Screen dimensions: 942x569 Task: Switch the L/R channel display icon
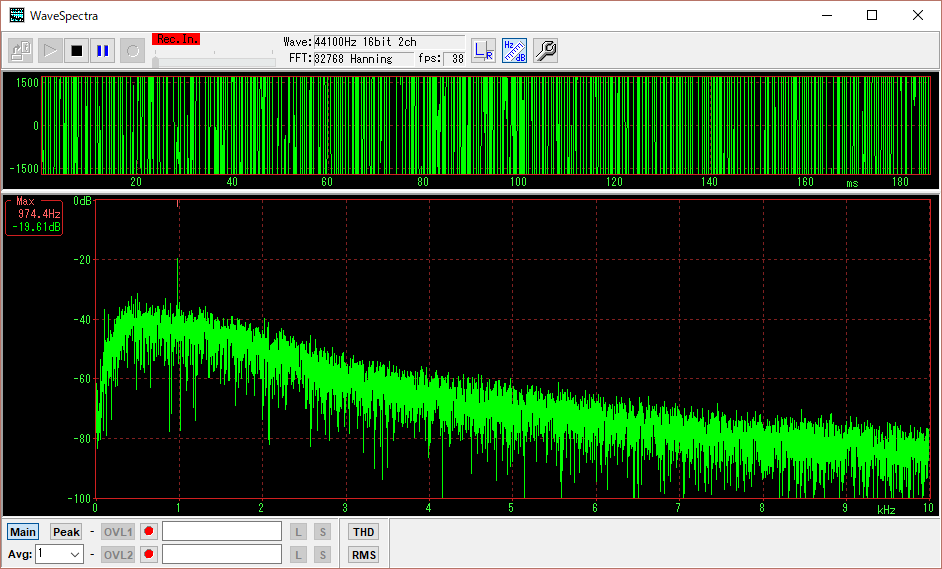point(483,50)
